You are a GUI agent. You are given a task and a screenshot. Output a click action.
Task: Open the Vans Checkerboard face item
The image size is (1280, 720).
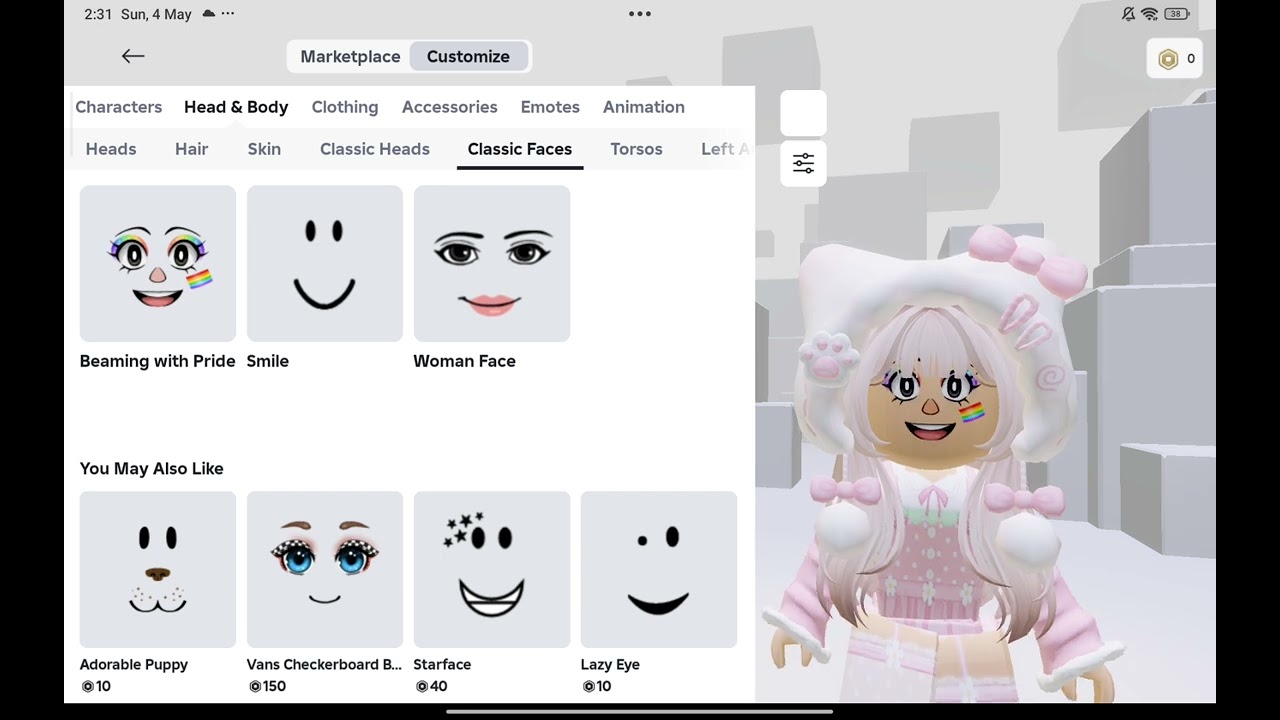(325, 570)
